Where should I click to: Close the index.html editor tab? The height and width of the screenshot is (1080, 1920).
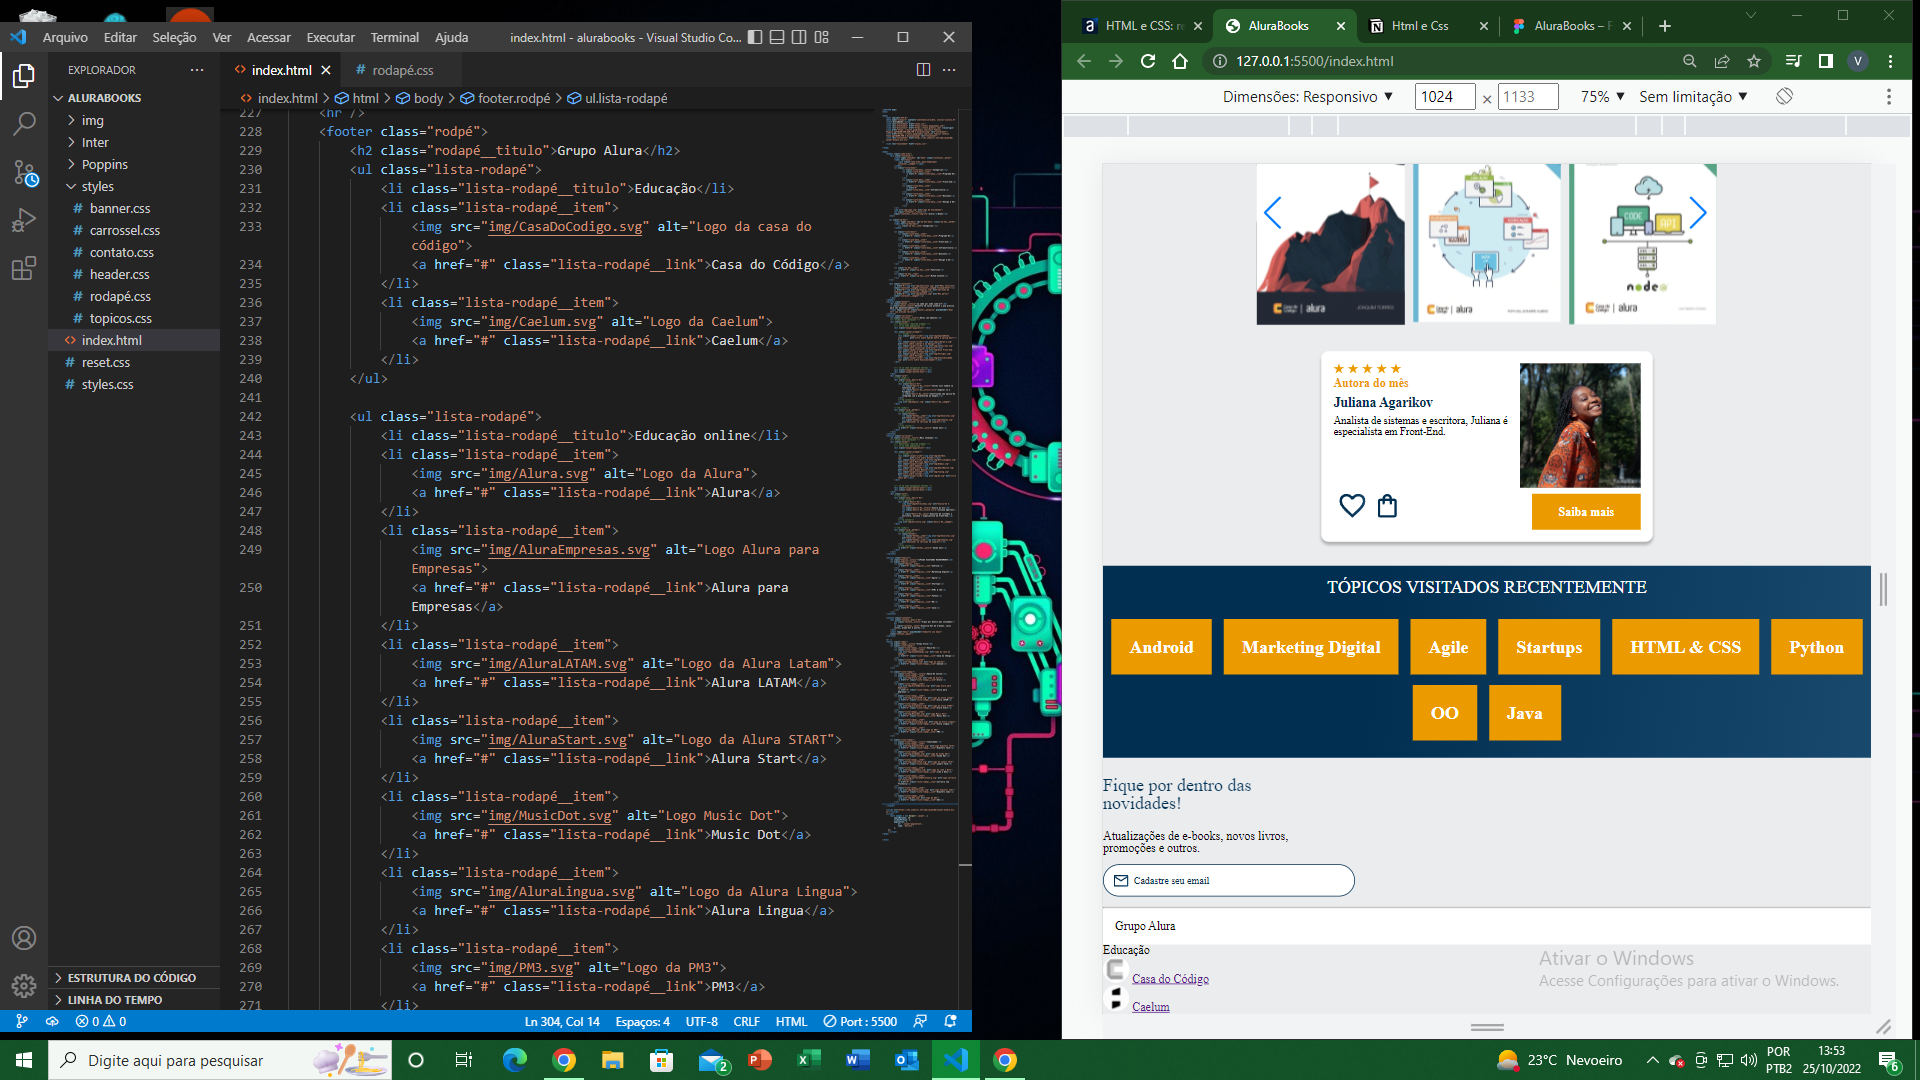pos(326,70)
